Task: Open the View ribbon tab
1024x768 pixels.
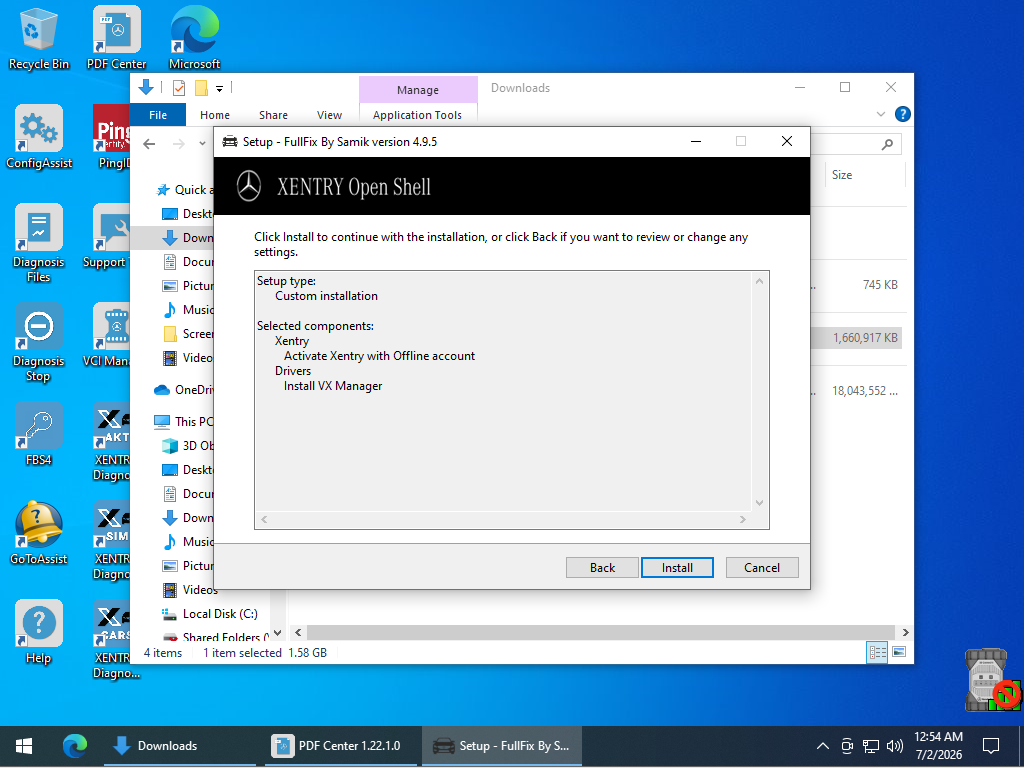Action: click(329, 115)
